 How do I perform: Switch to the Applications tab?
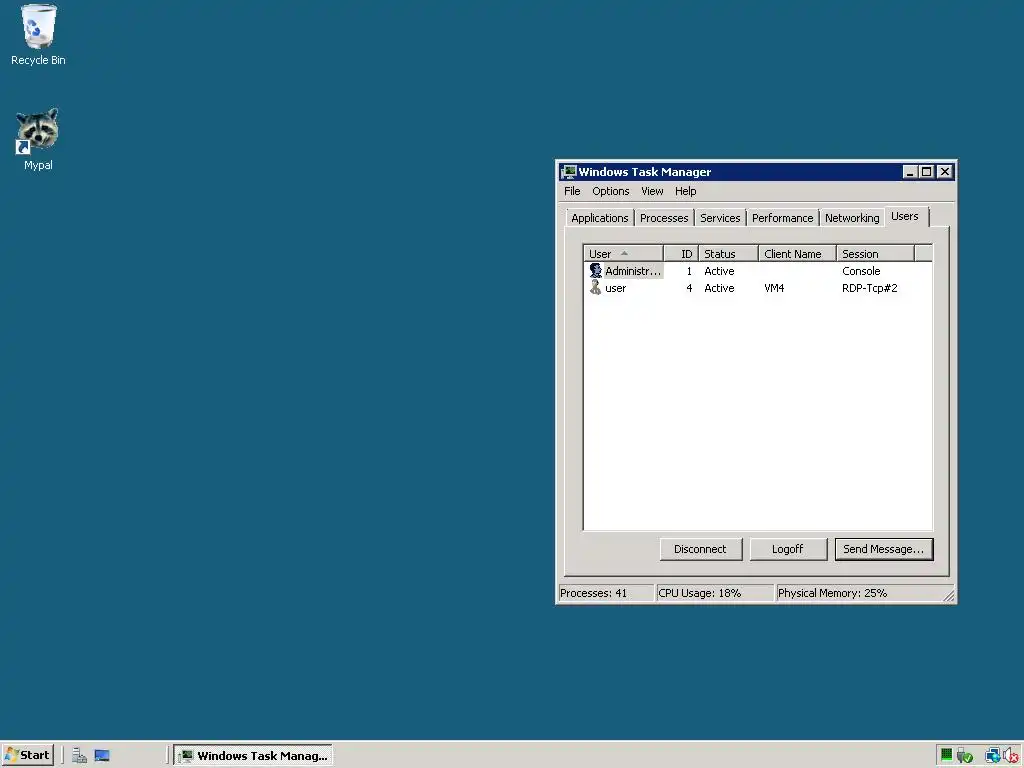click(x=600, y=218)
